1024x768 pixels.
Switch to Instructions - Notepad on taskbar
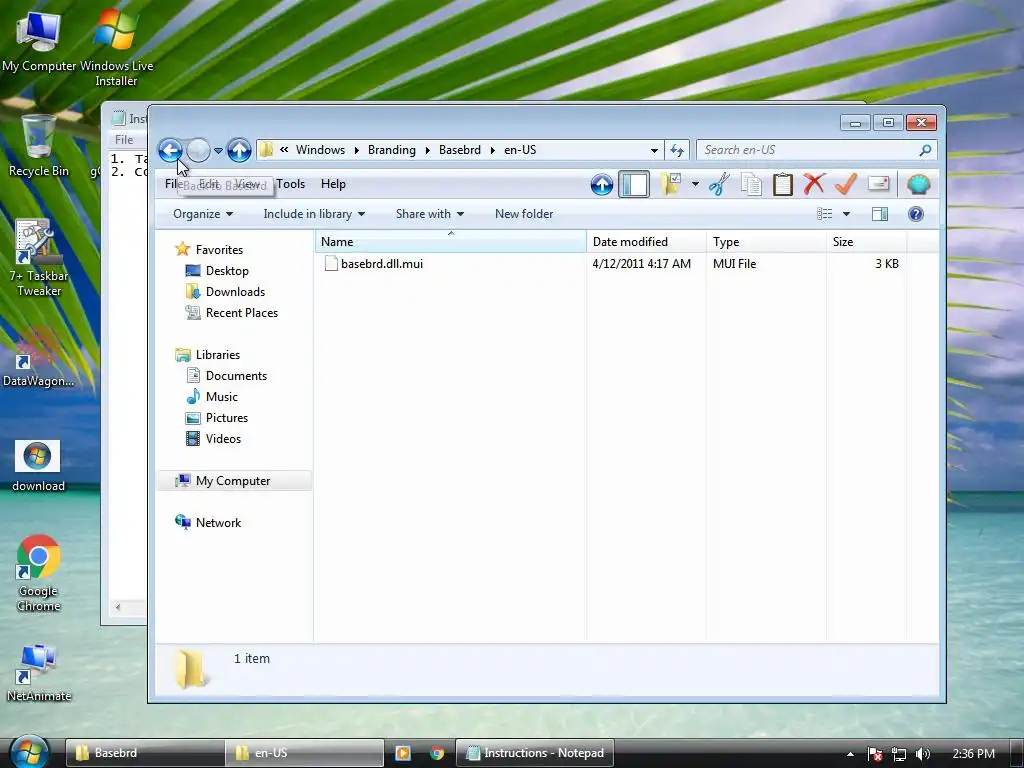pos(534,753)
